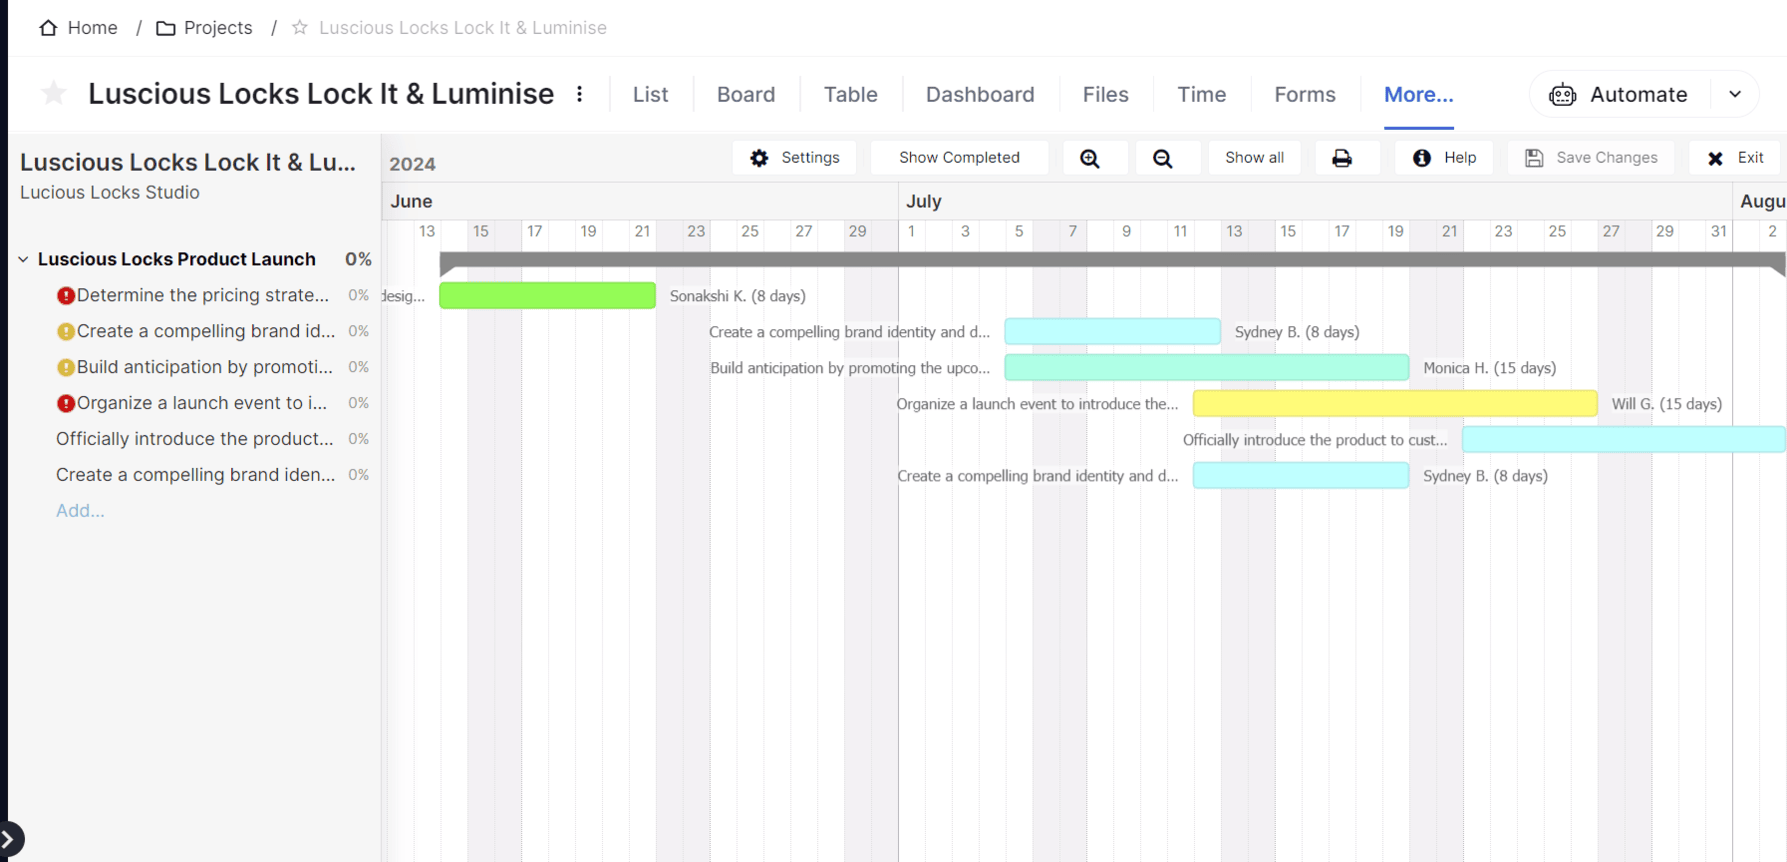Exit the Gantt chart view
The image size is (1787, 862).
1737,158
